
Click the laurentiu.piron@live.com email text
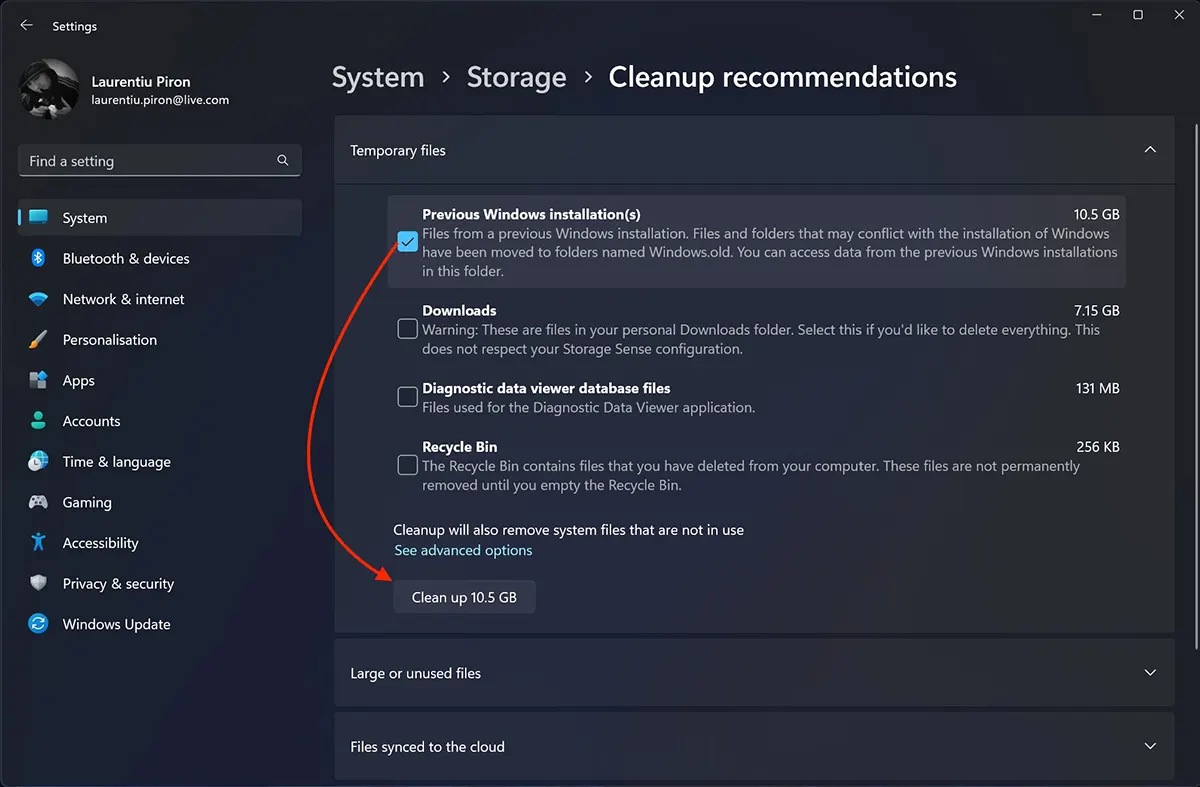pyautogui.click(x=160, y=100)
